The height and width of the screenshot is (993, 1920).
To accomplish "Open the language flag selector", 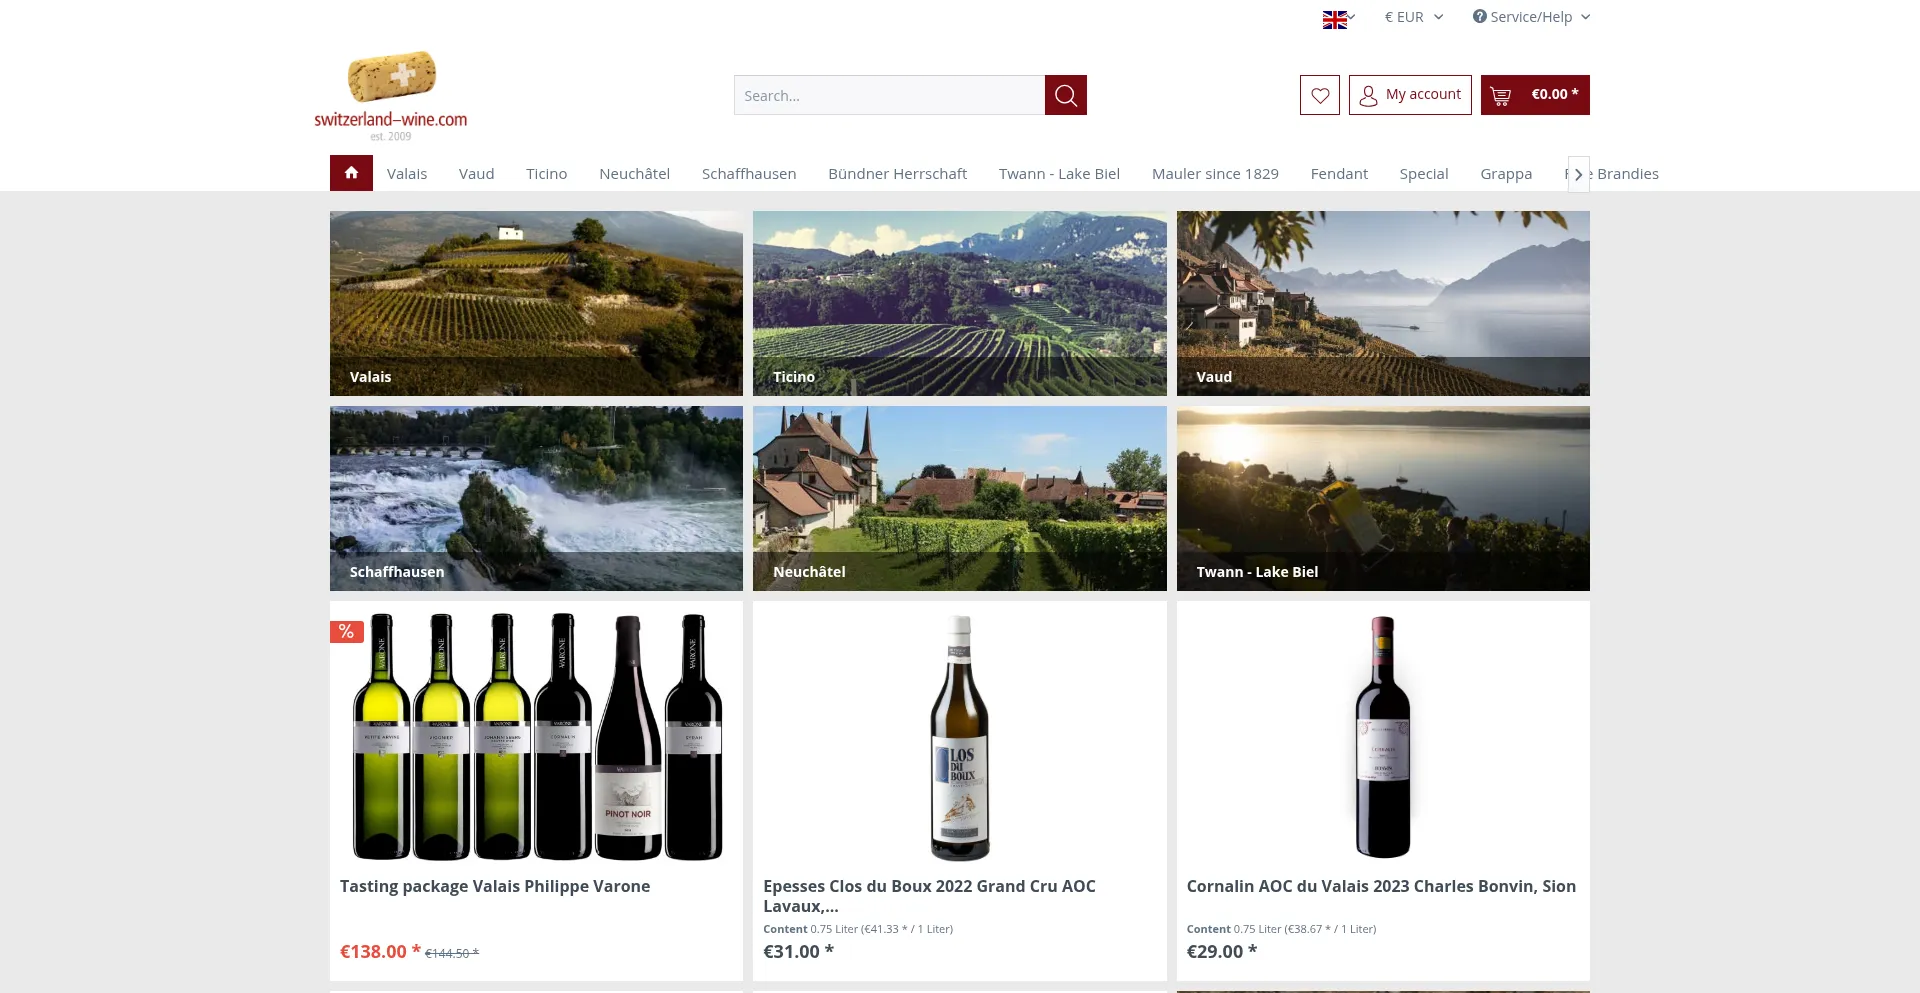I will pyautogui.click(x=1338, y=19).
